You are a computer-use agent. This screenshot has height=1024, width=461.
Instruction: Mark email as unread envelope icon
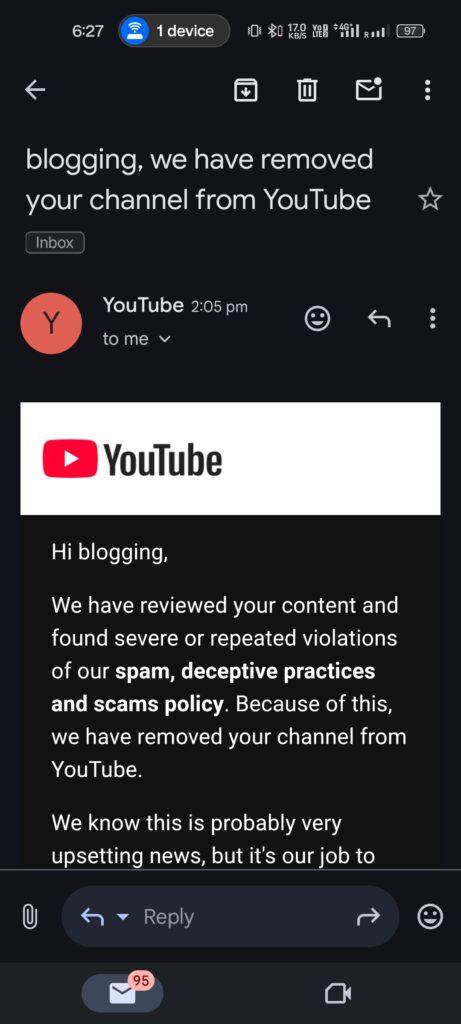(369, 89)
